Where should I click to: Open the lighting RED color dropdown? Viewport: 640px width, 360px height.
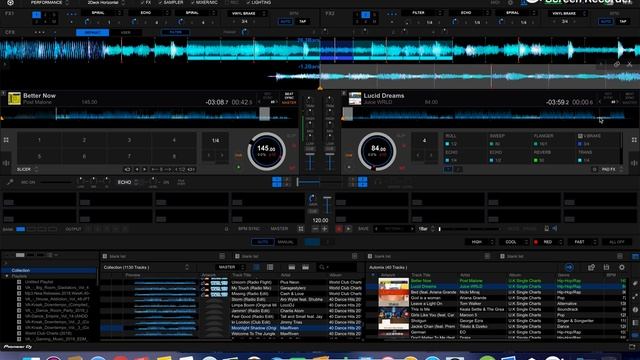548,242
